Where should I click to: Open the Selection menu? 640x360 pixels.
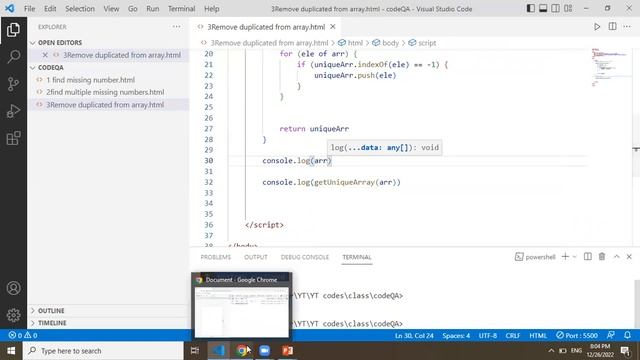click(80, 9)
